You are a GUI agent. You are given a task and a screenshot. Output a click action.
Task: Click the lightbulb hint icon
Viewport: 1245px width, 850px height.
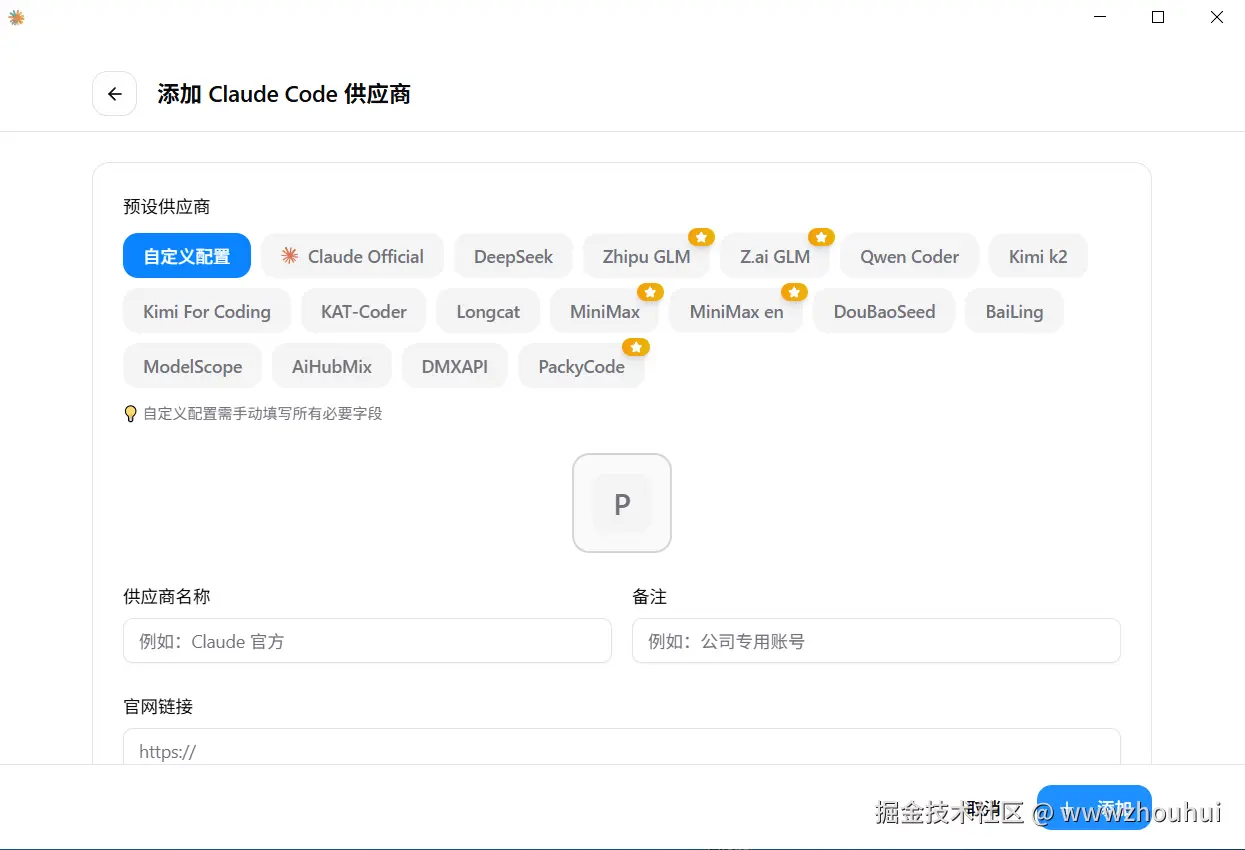coord(130,414)
